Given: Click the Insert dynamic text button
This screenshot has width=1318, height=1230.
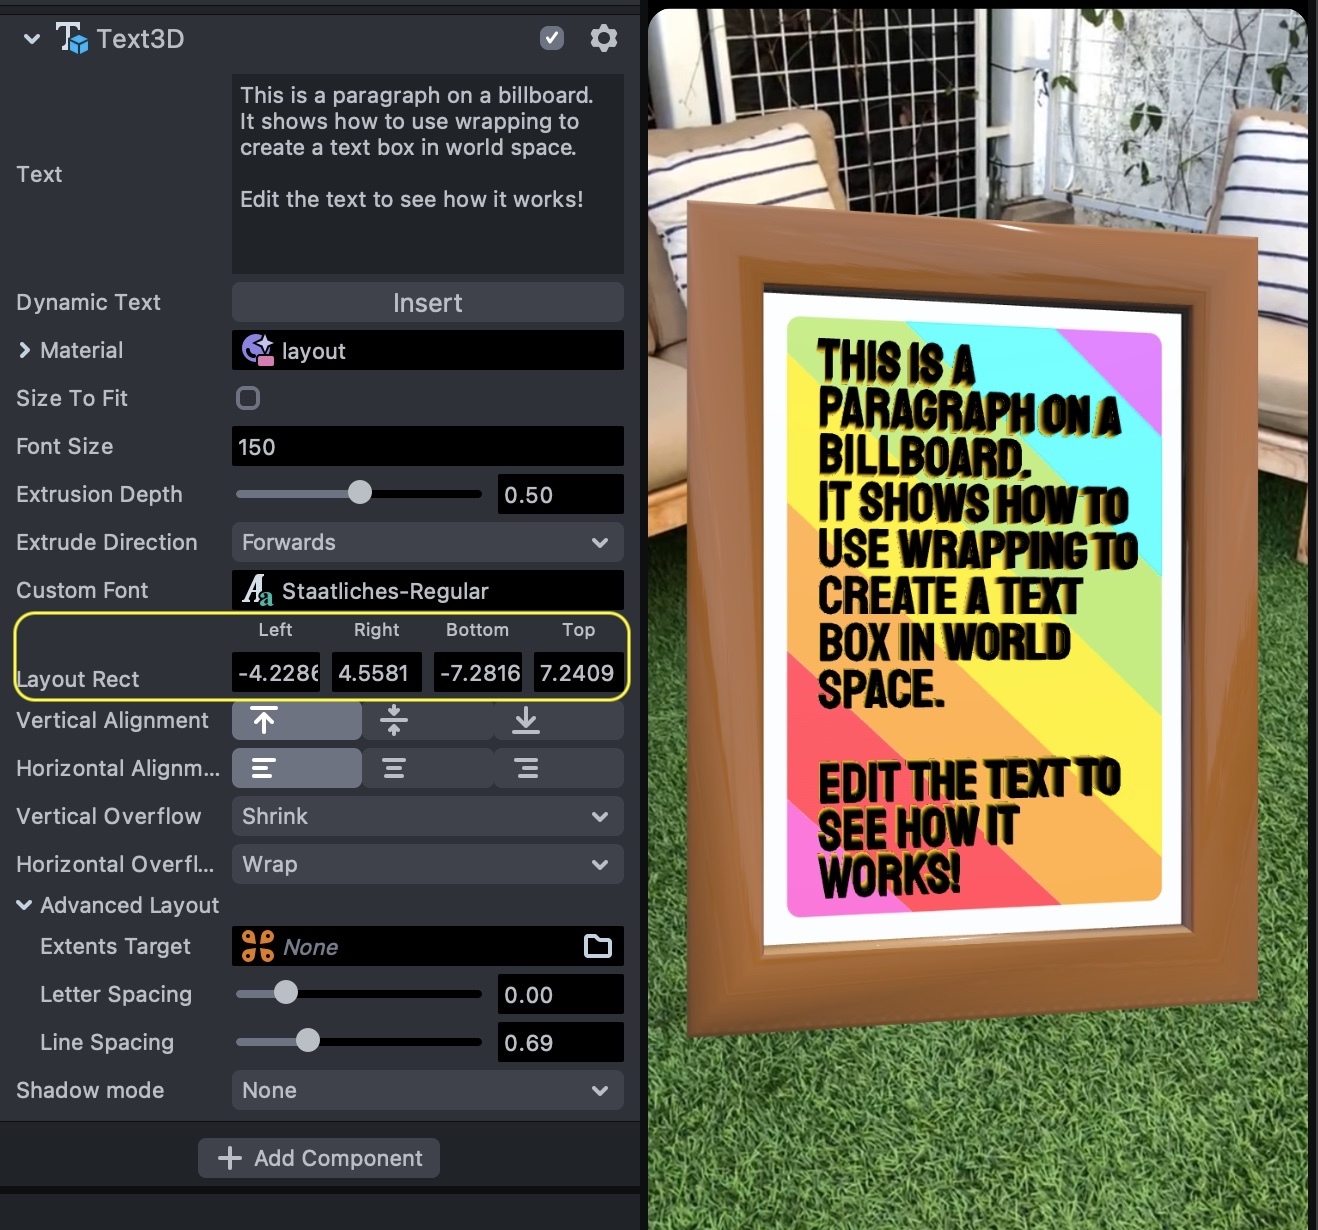Looking at the screenshot, I should 427,302.
